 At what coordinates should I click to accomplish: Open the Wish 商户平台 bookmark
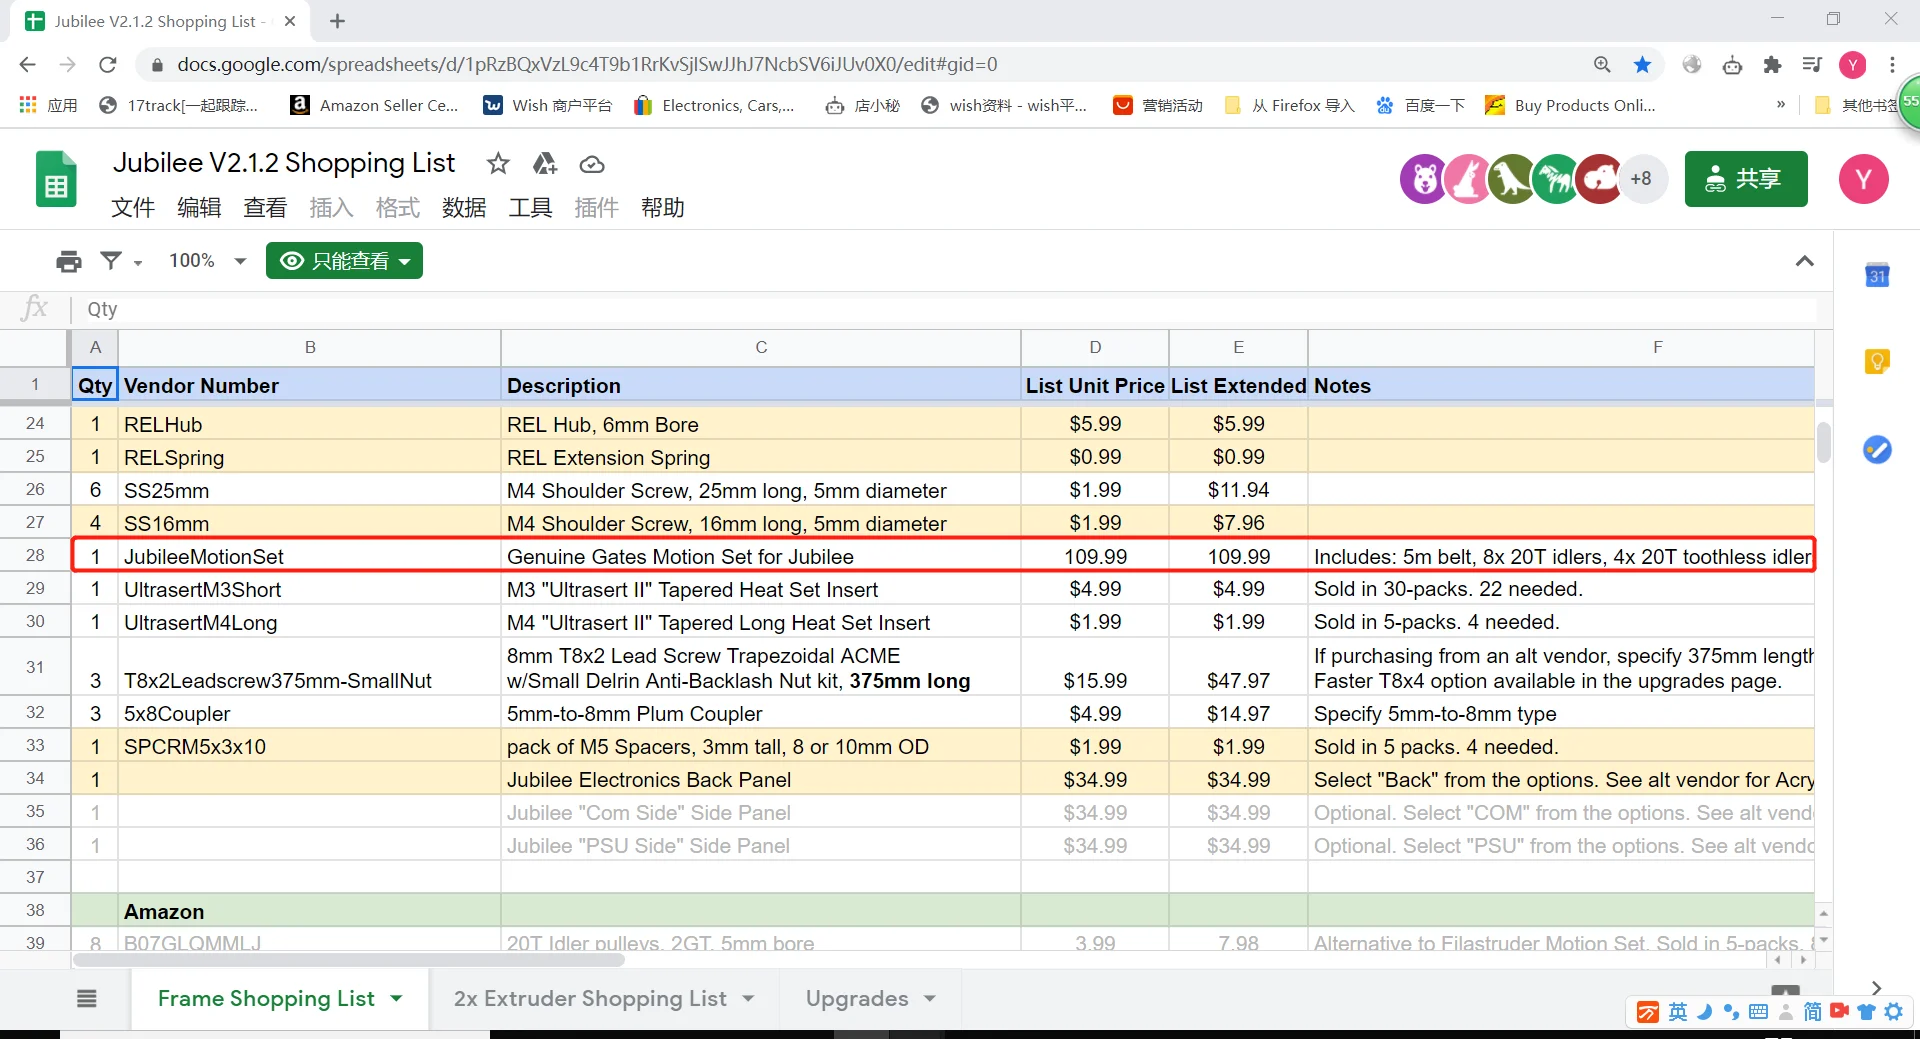coord(548,105)
